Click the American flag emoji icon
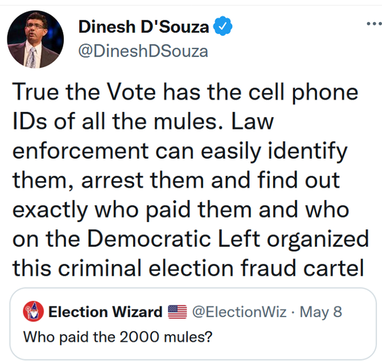The height and width of the screenshot is (361, 382). [177, 312]
